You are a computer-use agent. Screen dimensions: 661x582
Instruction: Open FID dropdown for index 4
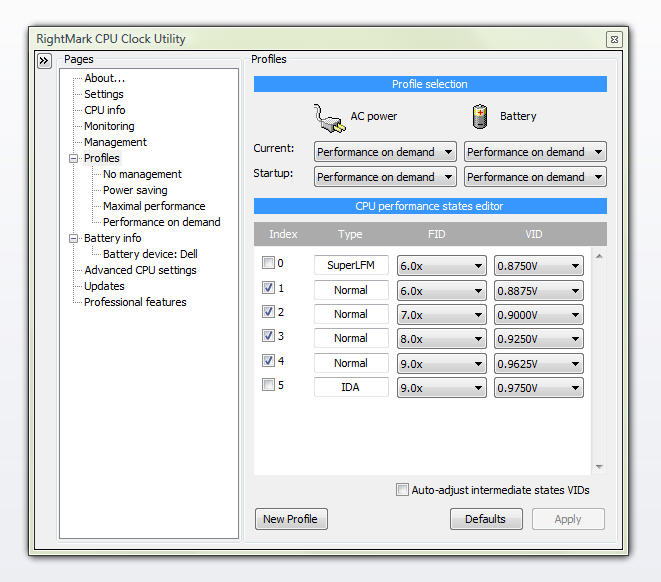tap(441, 364)
